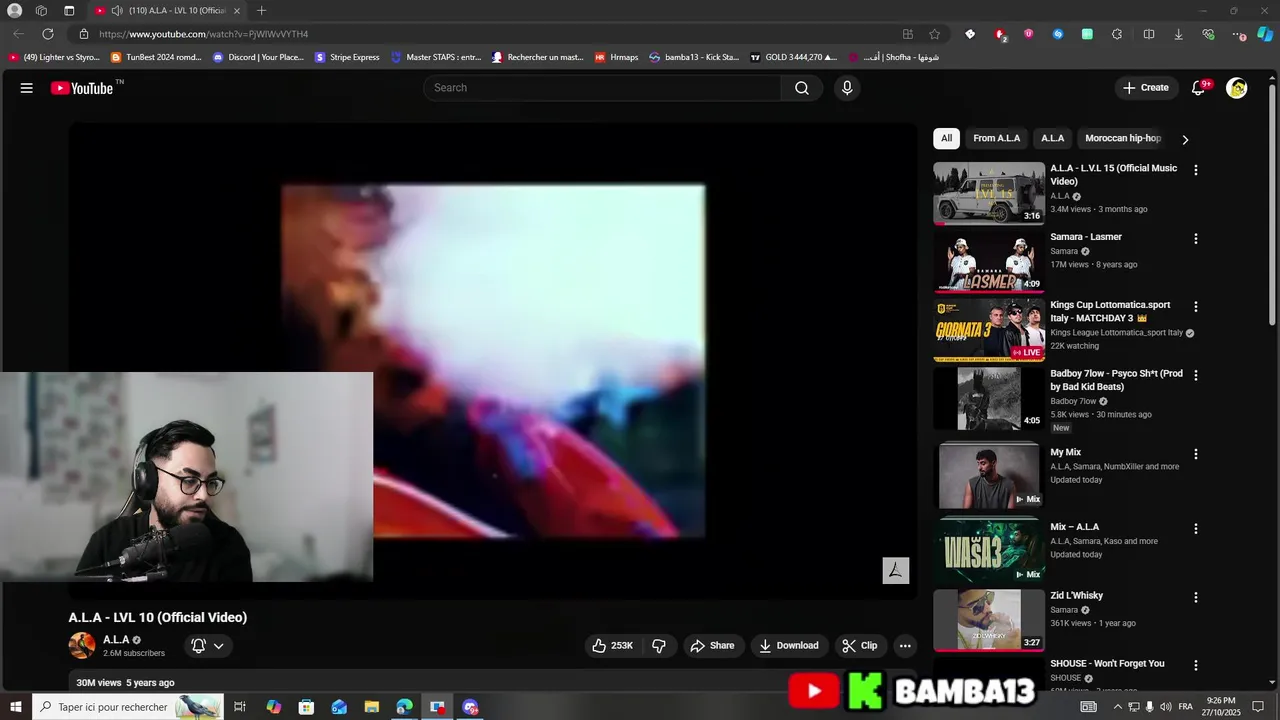Viewport: 1280px width, 720px height.
Task: Open Kings Cup Lottomatica live thumbnail
Action: click(989, 330)
